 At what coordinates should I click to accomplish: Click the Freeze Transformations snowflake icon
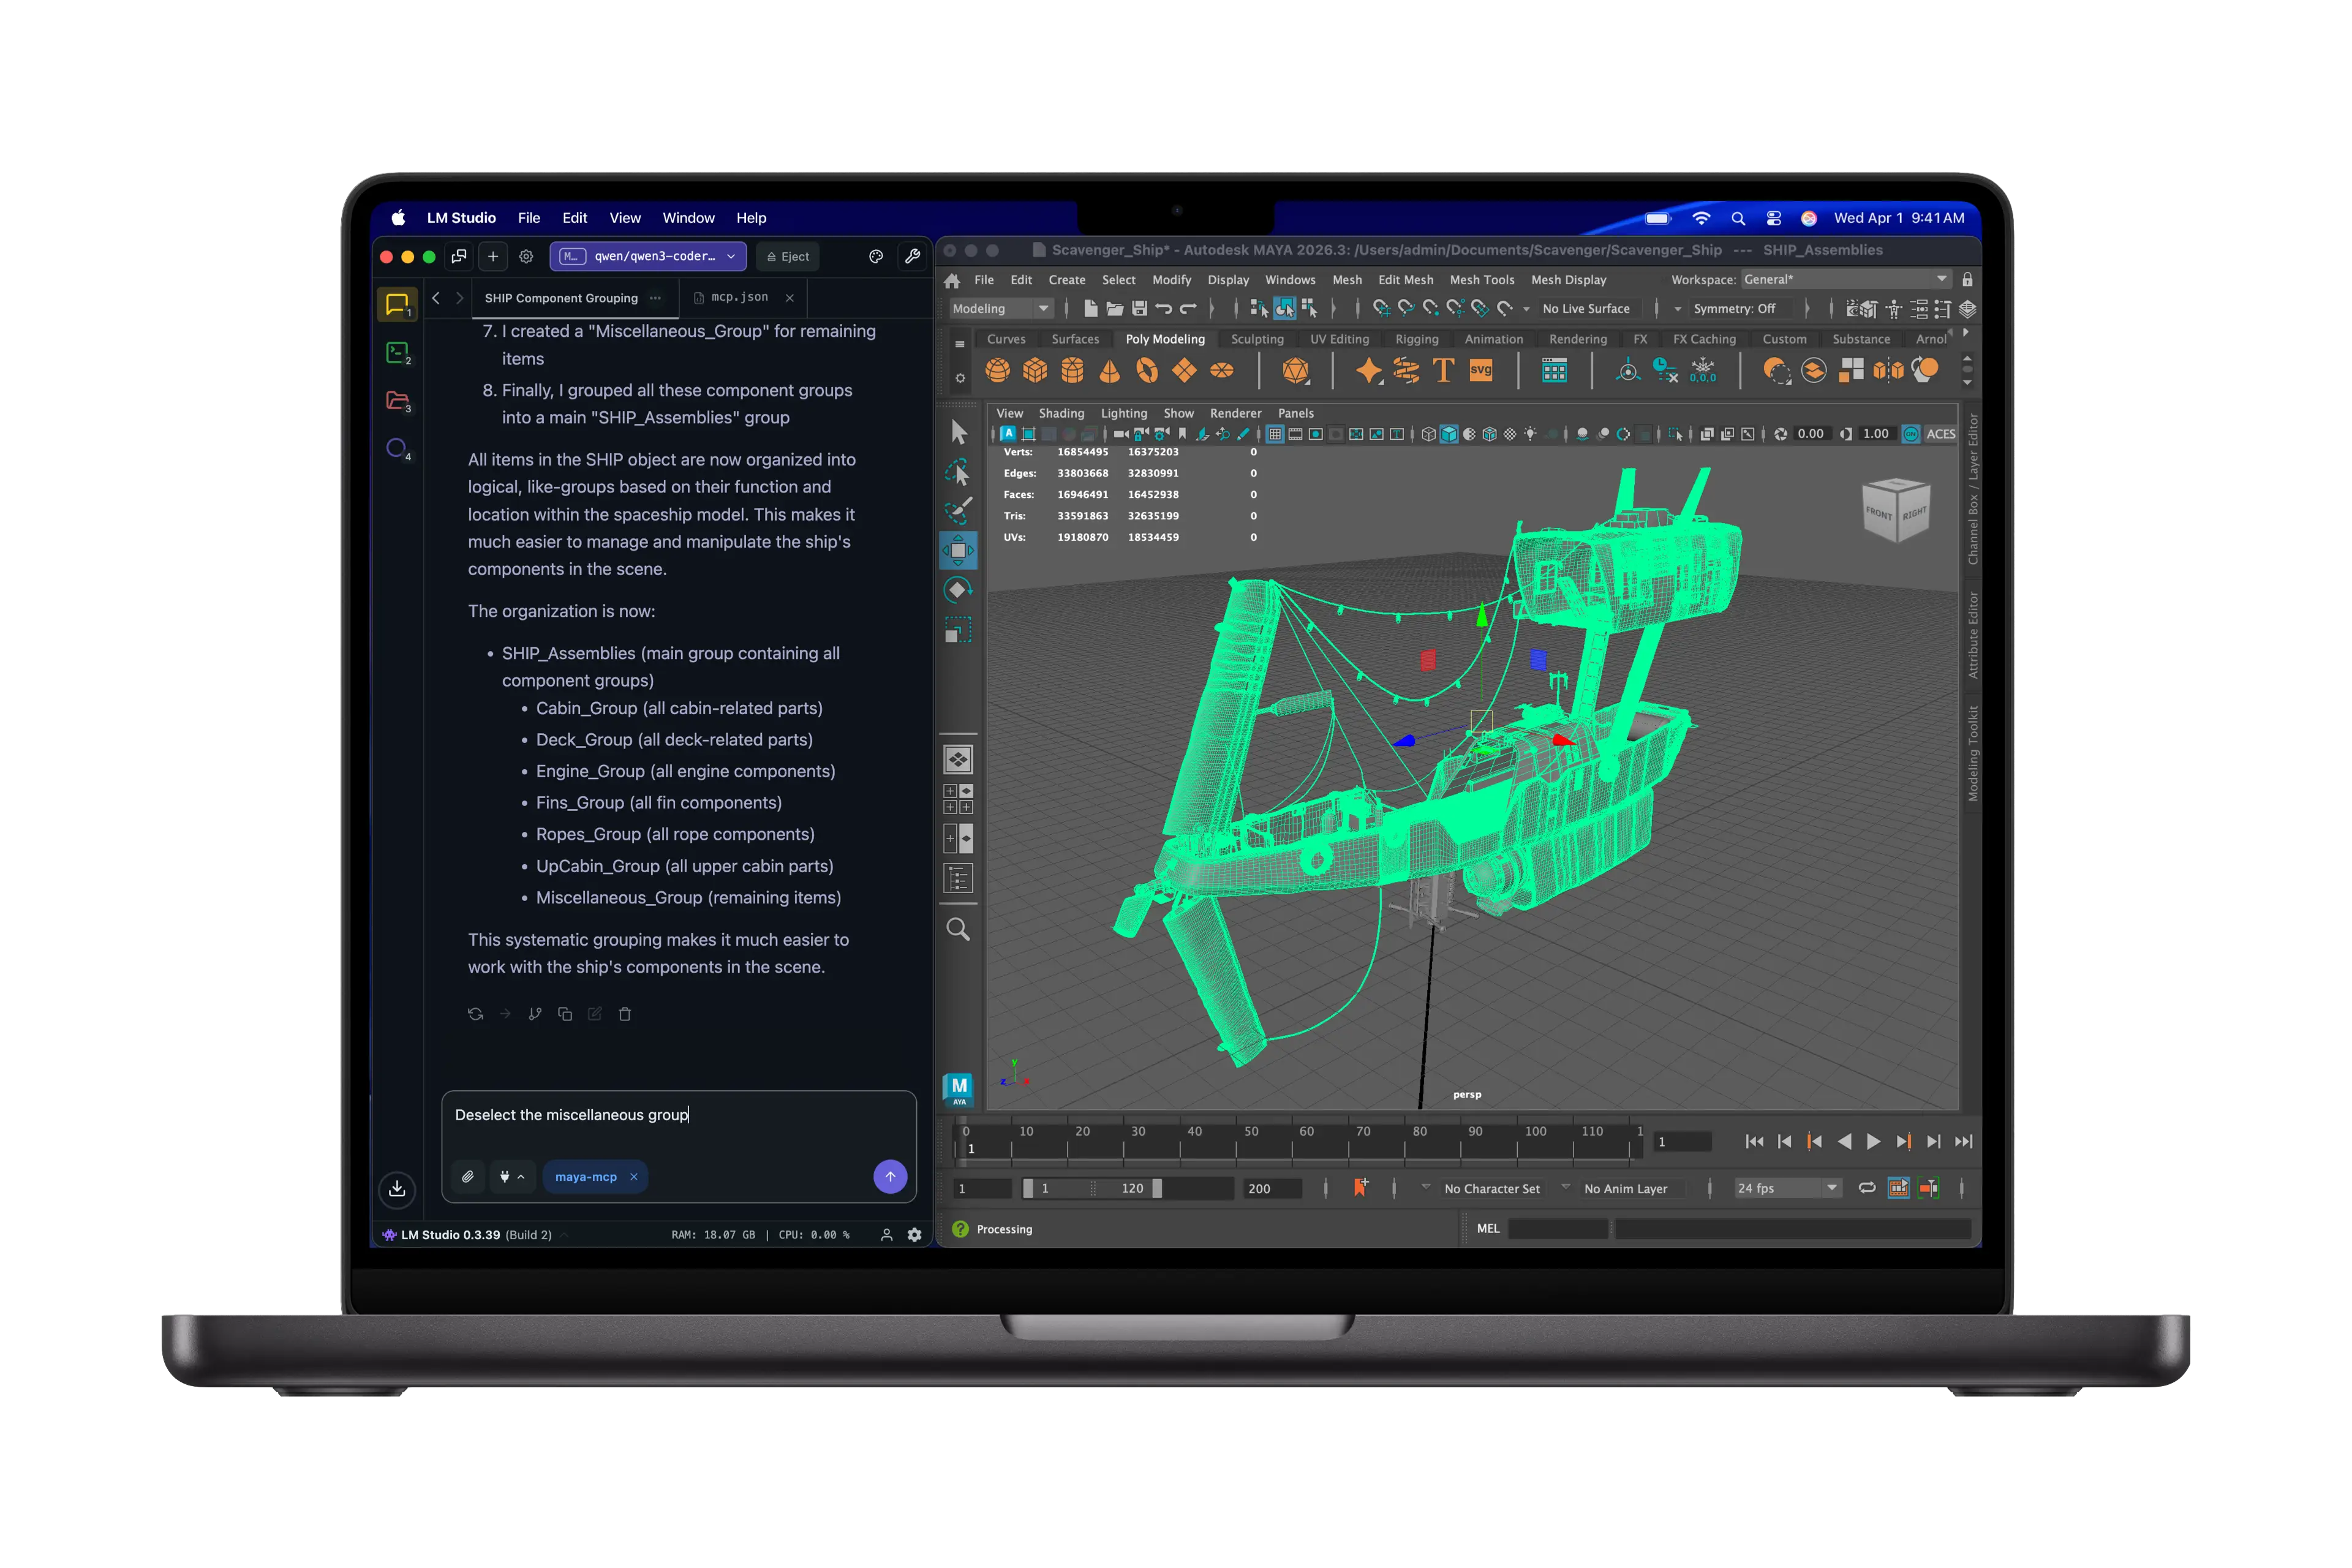tap(1702, 371)
